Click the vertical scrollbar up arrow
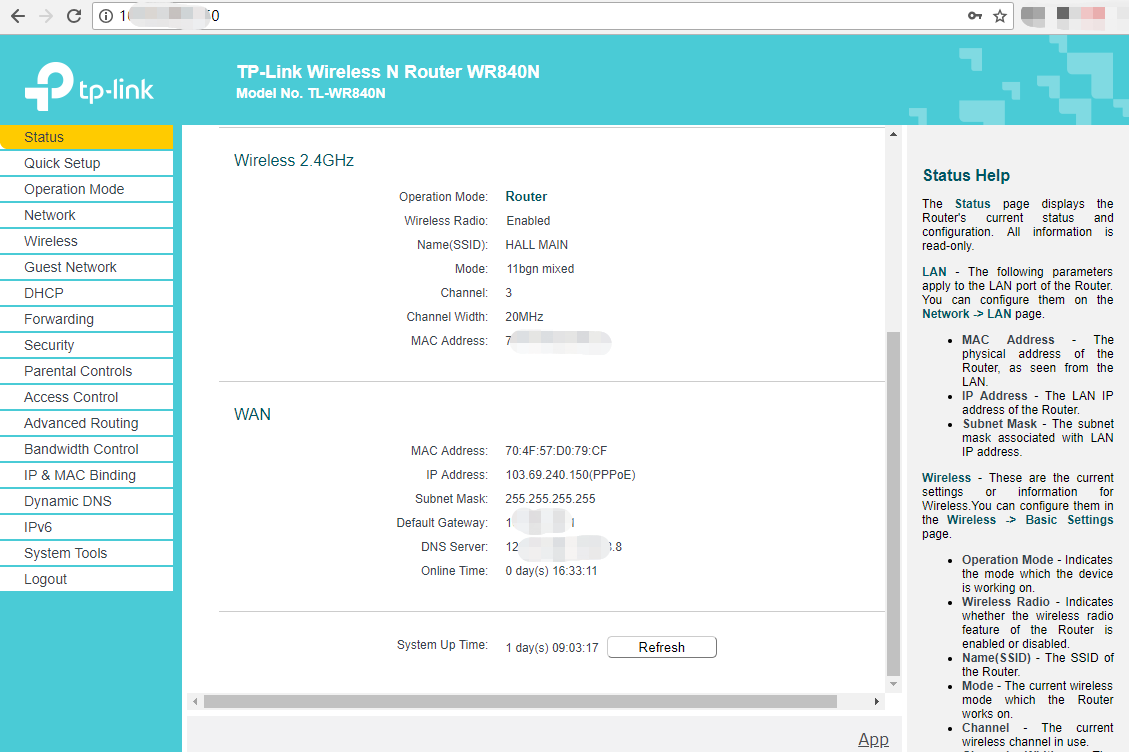 (x=894, y=135)
